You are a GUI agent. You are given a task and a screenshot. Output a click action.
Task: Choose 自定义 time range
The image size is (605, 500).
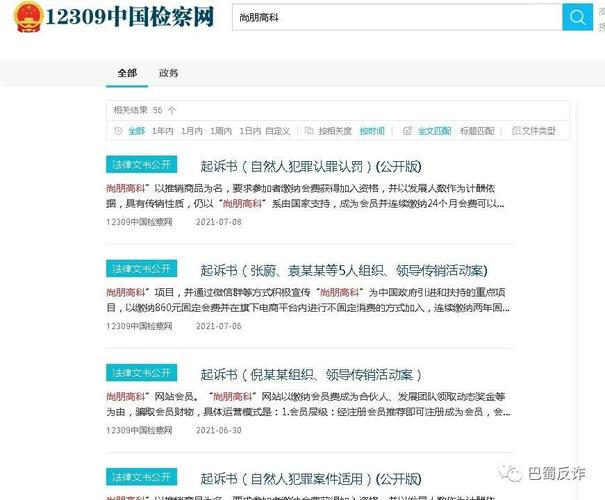tap(278, 131)
